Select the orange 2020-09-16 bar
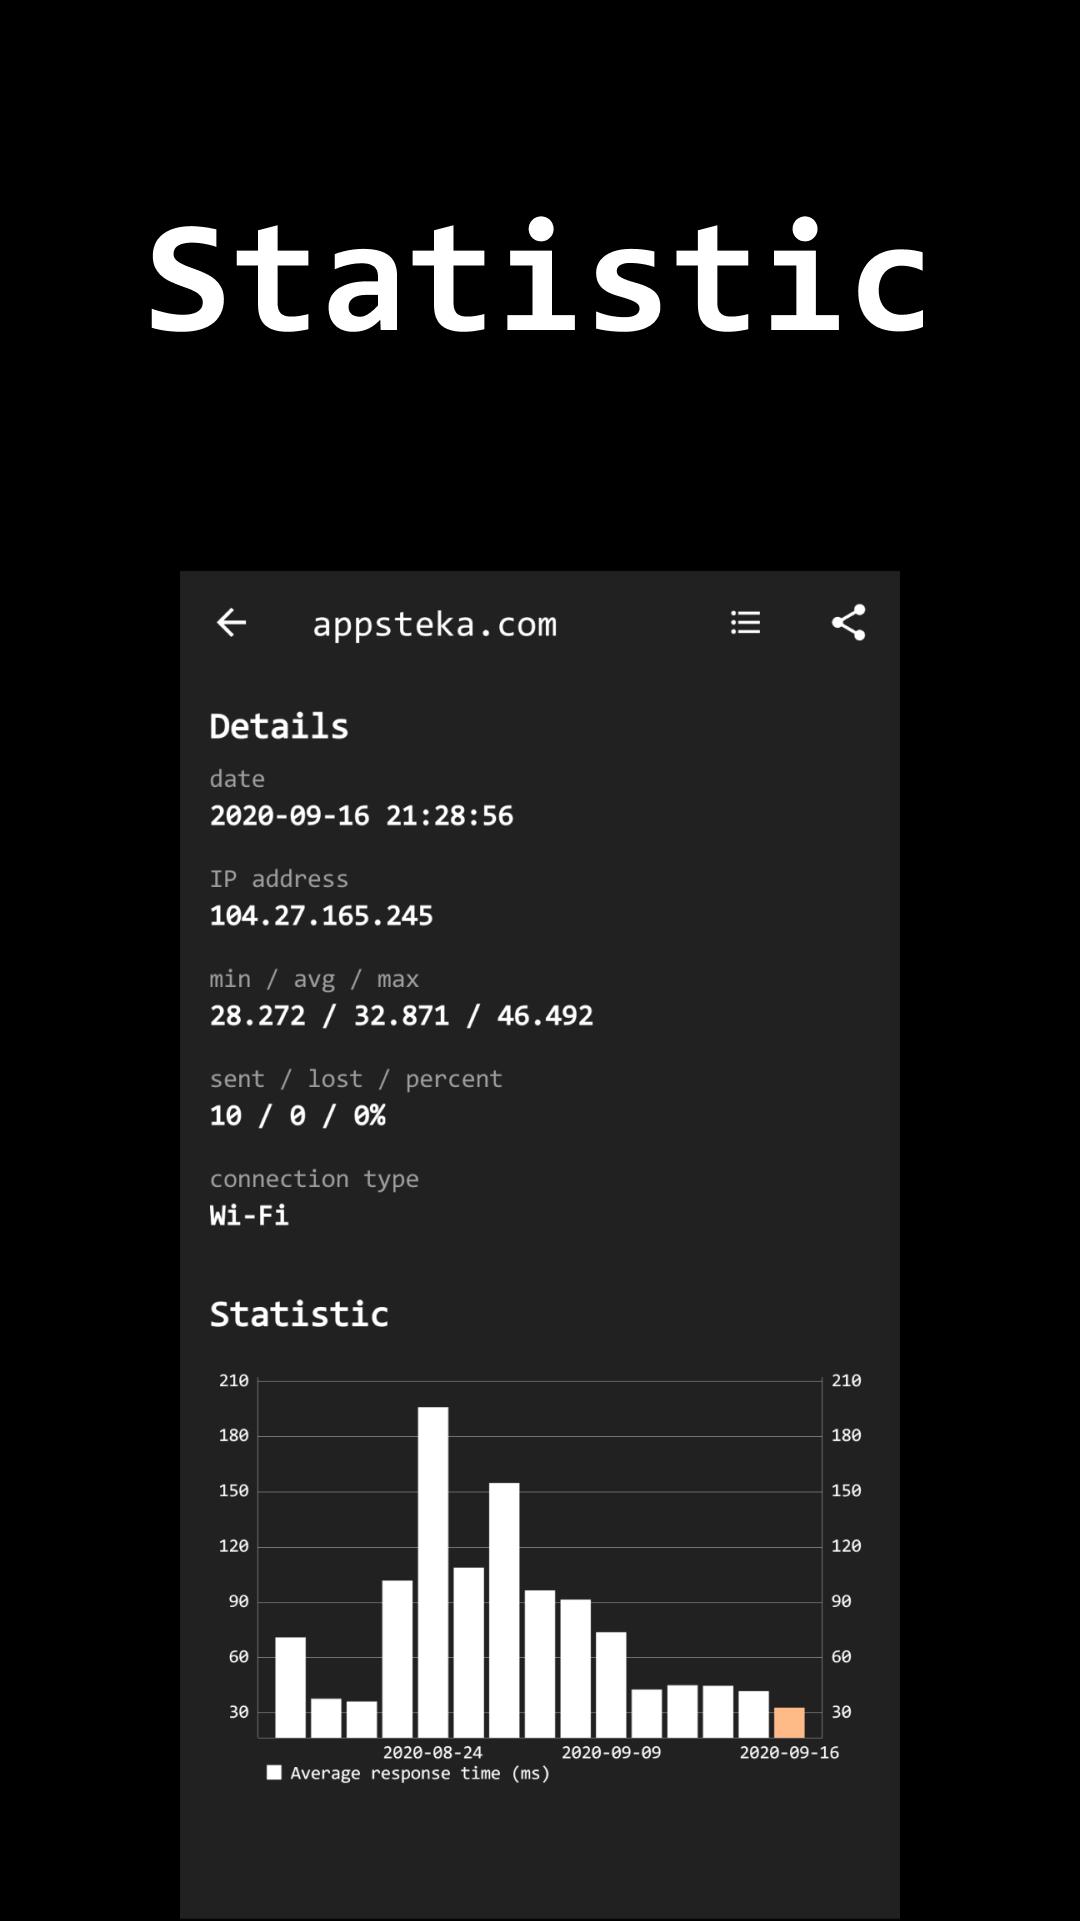 click(x=789, y=1723)
